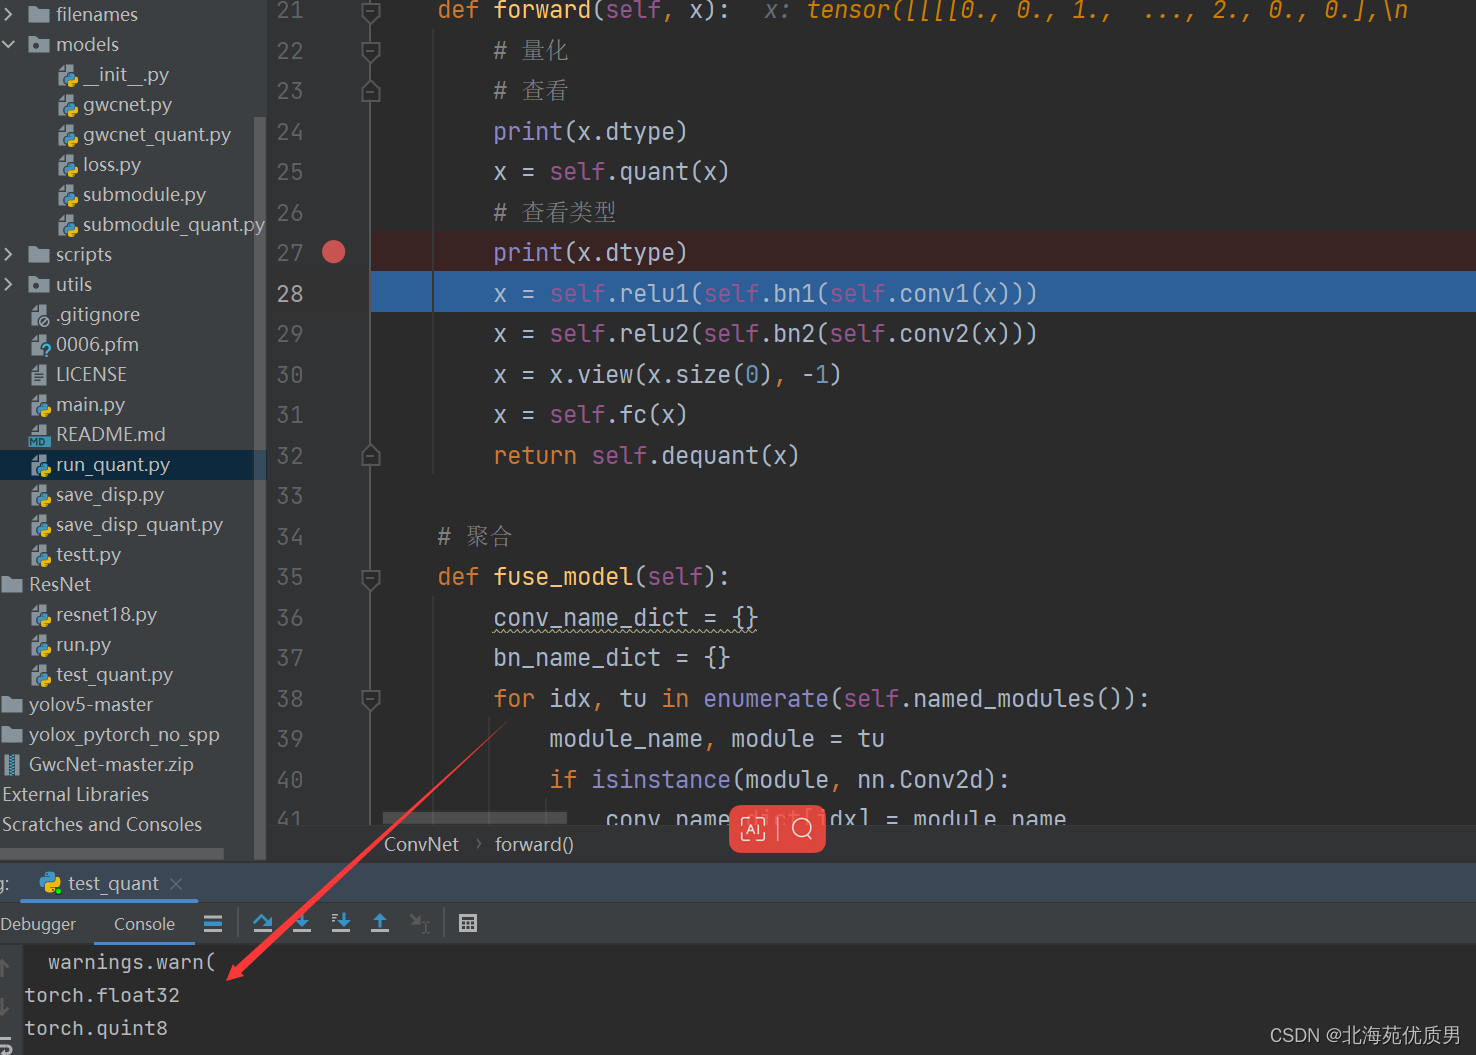The height and width of the screenshot is (1055, 1476).
Task: Select Scratches and Consoles node
Action: 102,824
